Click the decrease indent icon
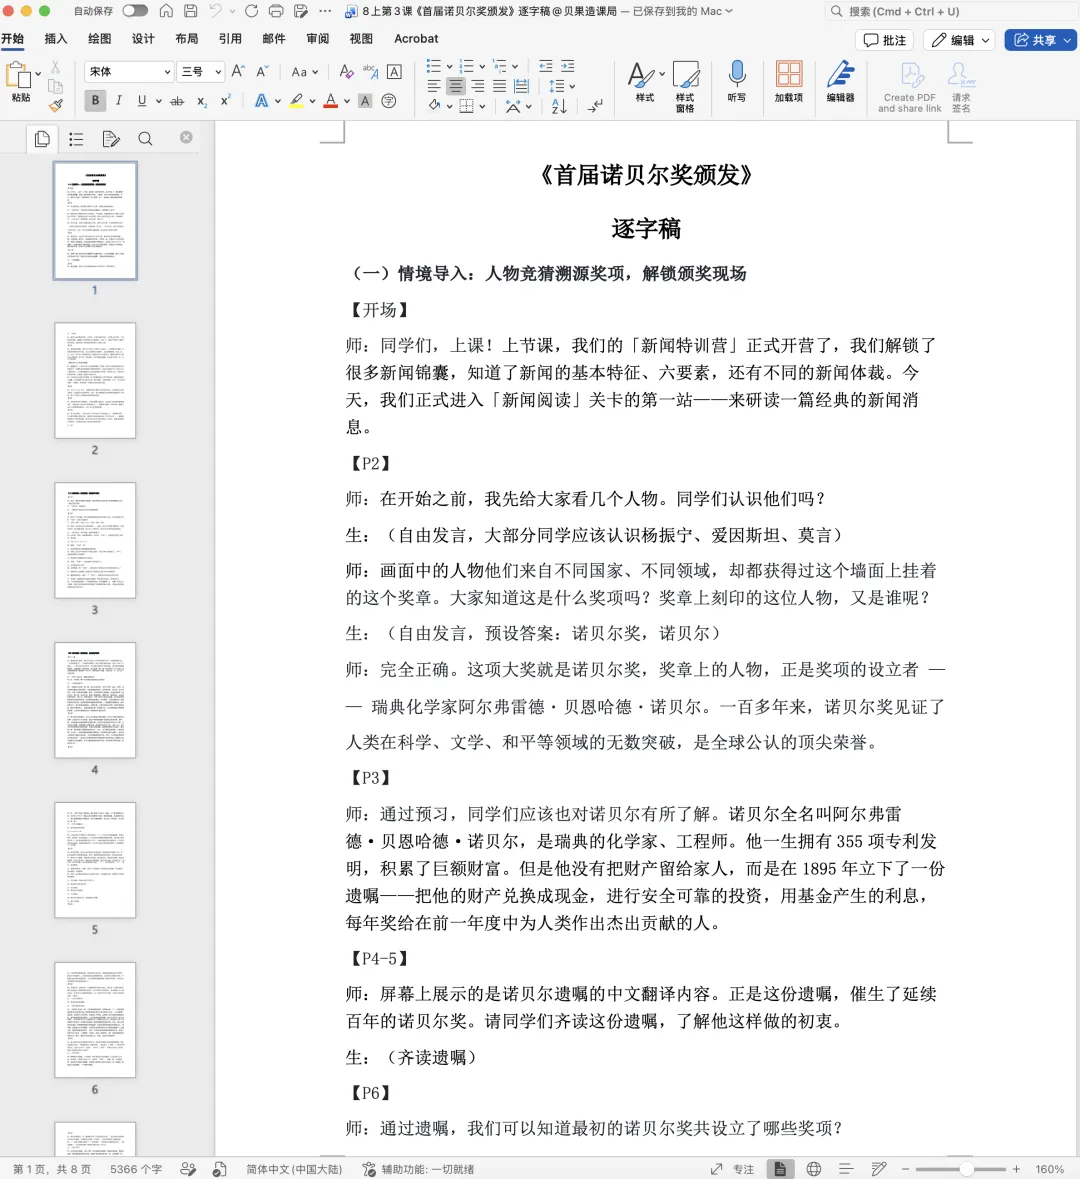This screenshot has height=1179, width=1080. 546,66
